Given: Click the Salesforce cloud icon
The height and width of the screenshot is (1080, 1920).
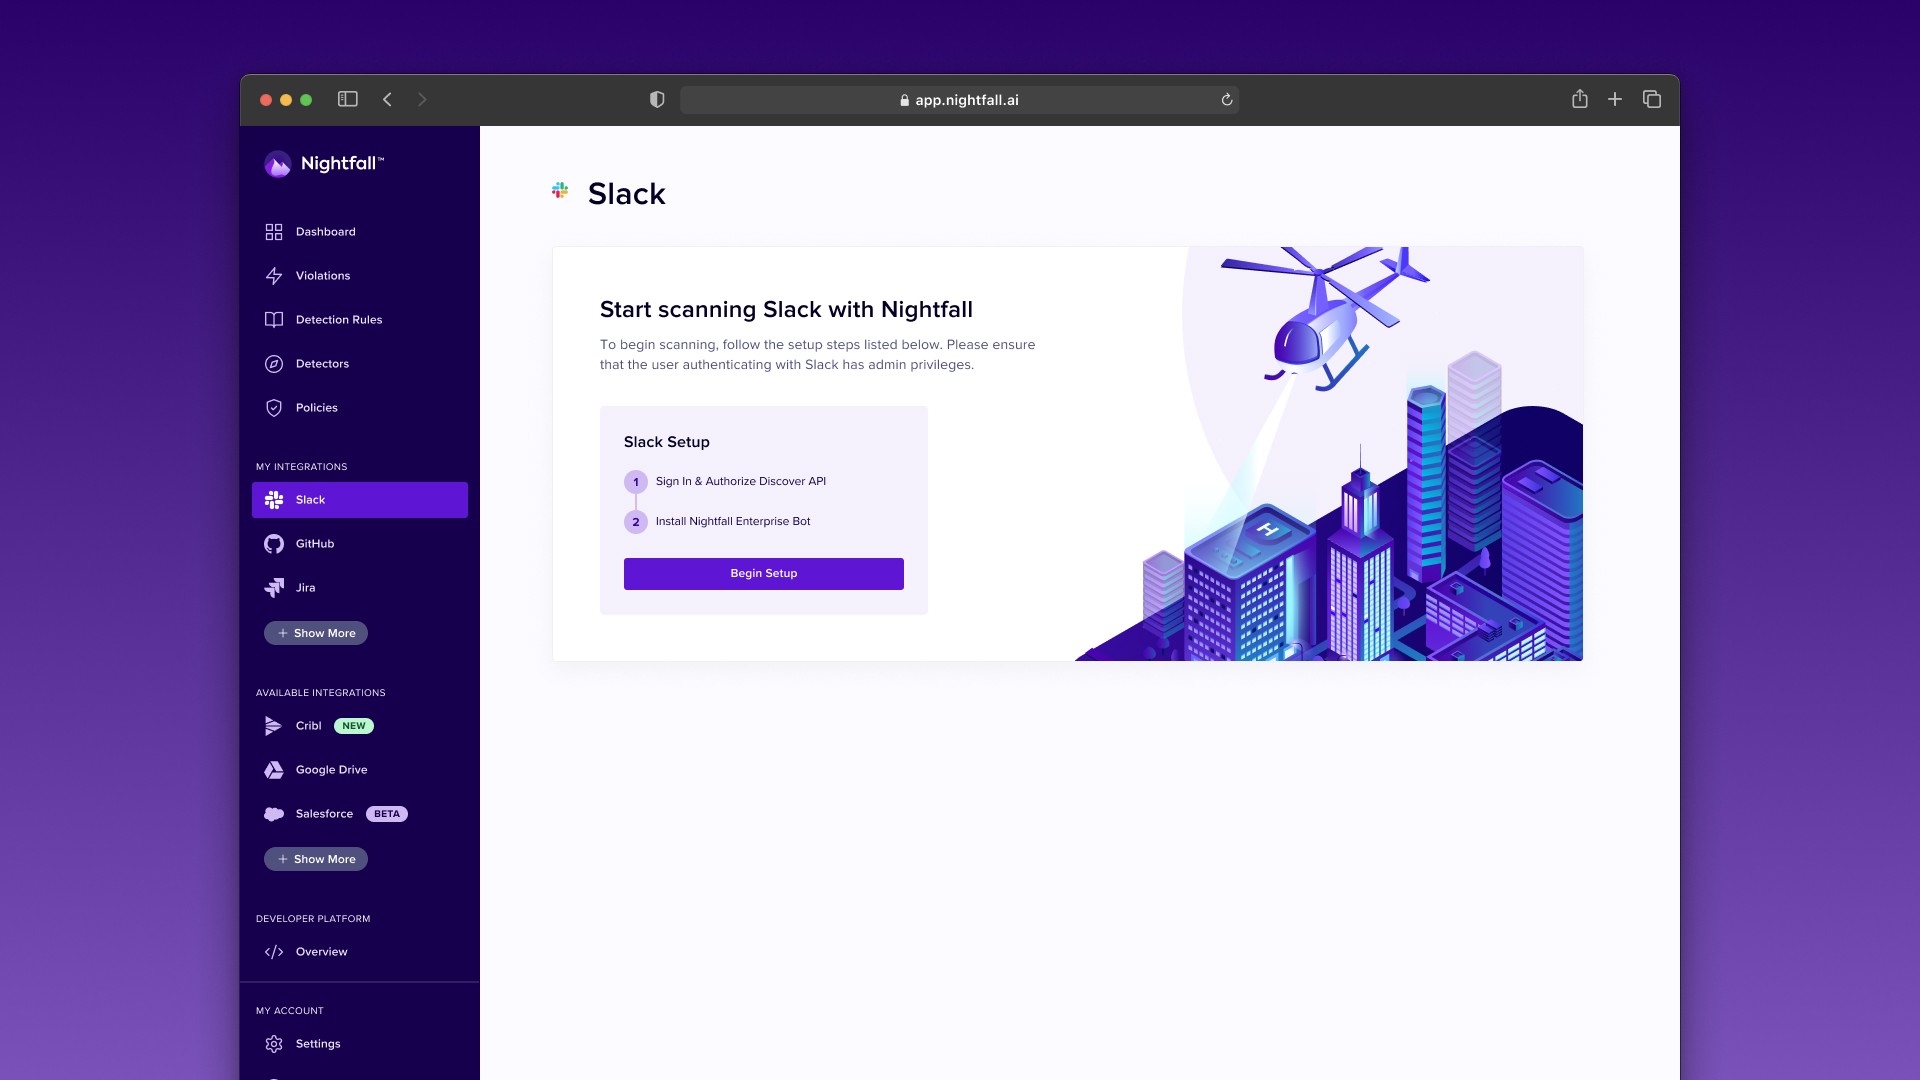Looking at the screenshot, I should (274, 814).
